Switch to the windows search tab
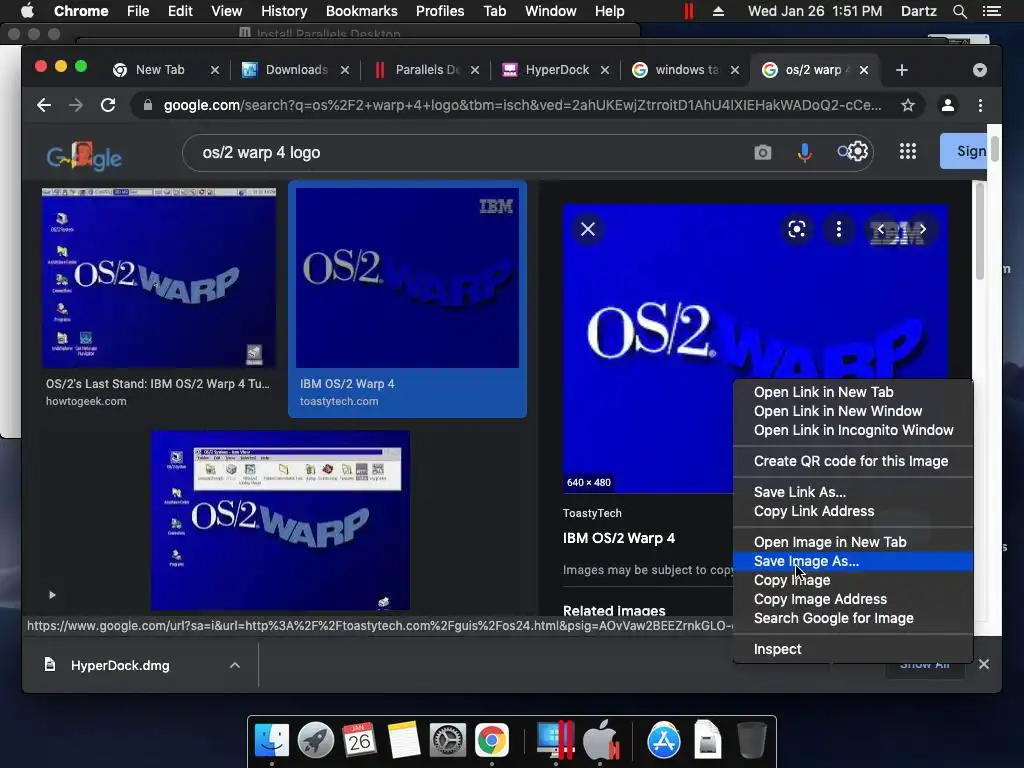 tap(686, 70)
